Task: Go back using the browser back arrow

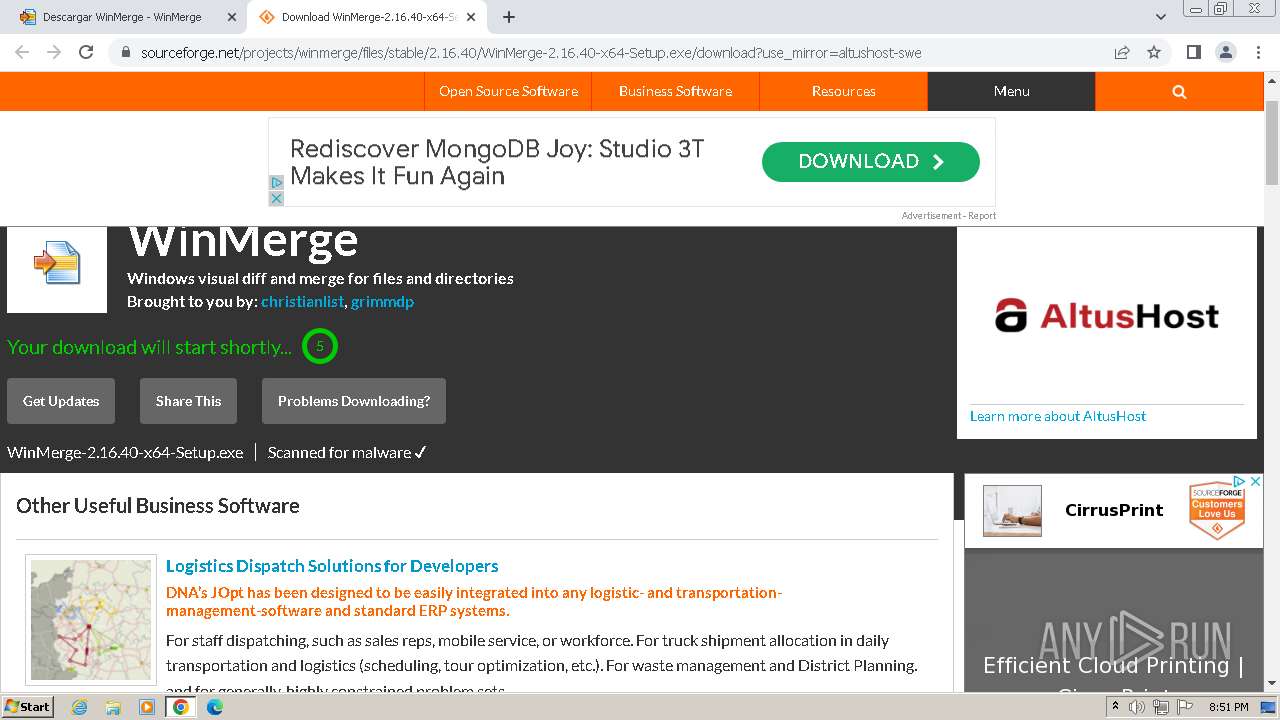Action: point(22,52)
